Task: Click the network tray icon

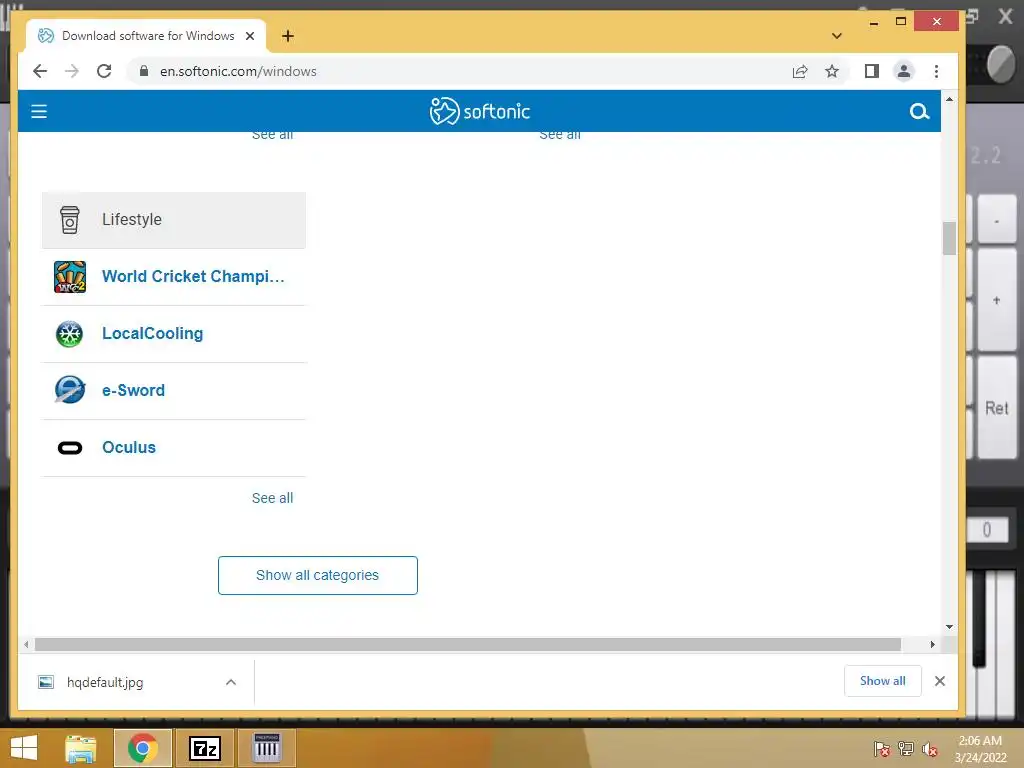Action: [906, 748]
